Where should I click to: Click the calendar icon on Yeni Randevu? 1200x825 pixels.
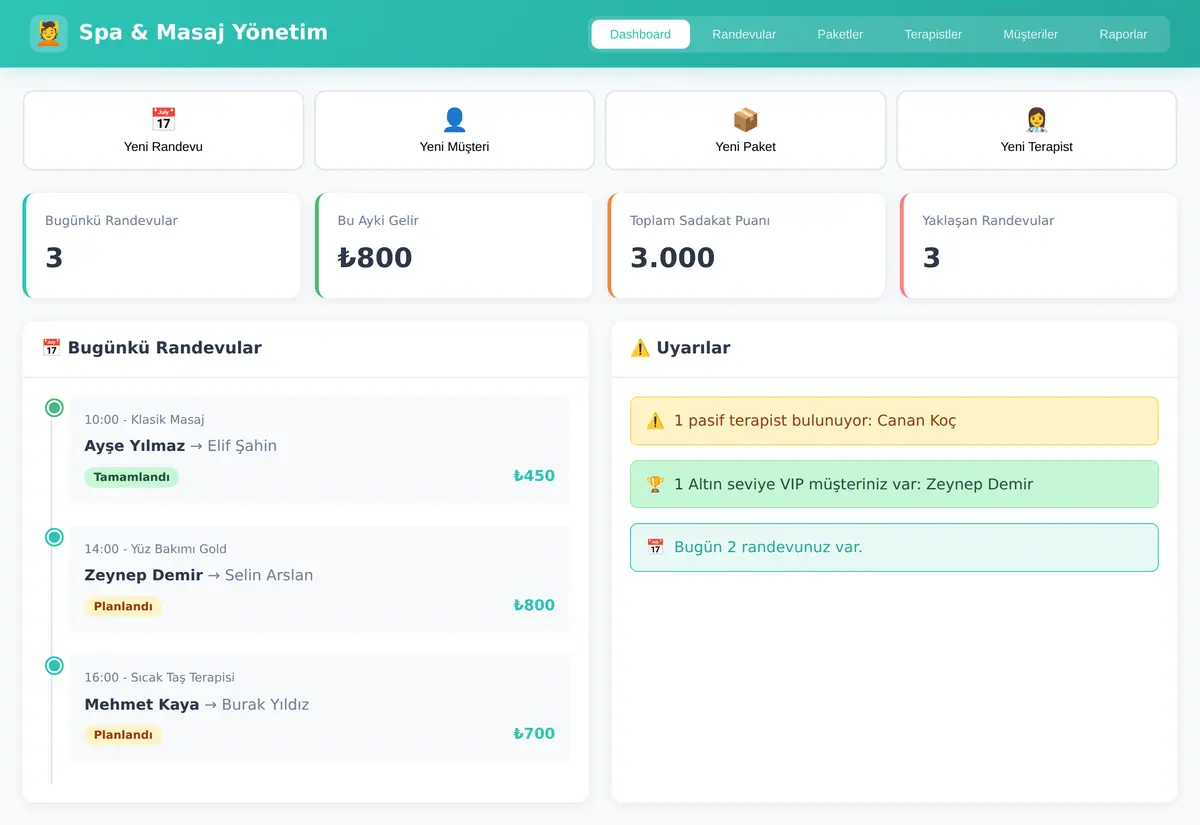(x=163, y=120)
